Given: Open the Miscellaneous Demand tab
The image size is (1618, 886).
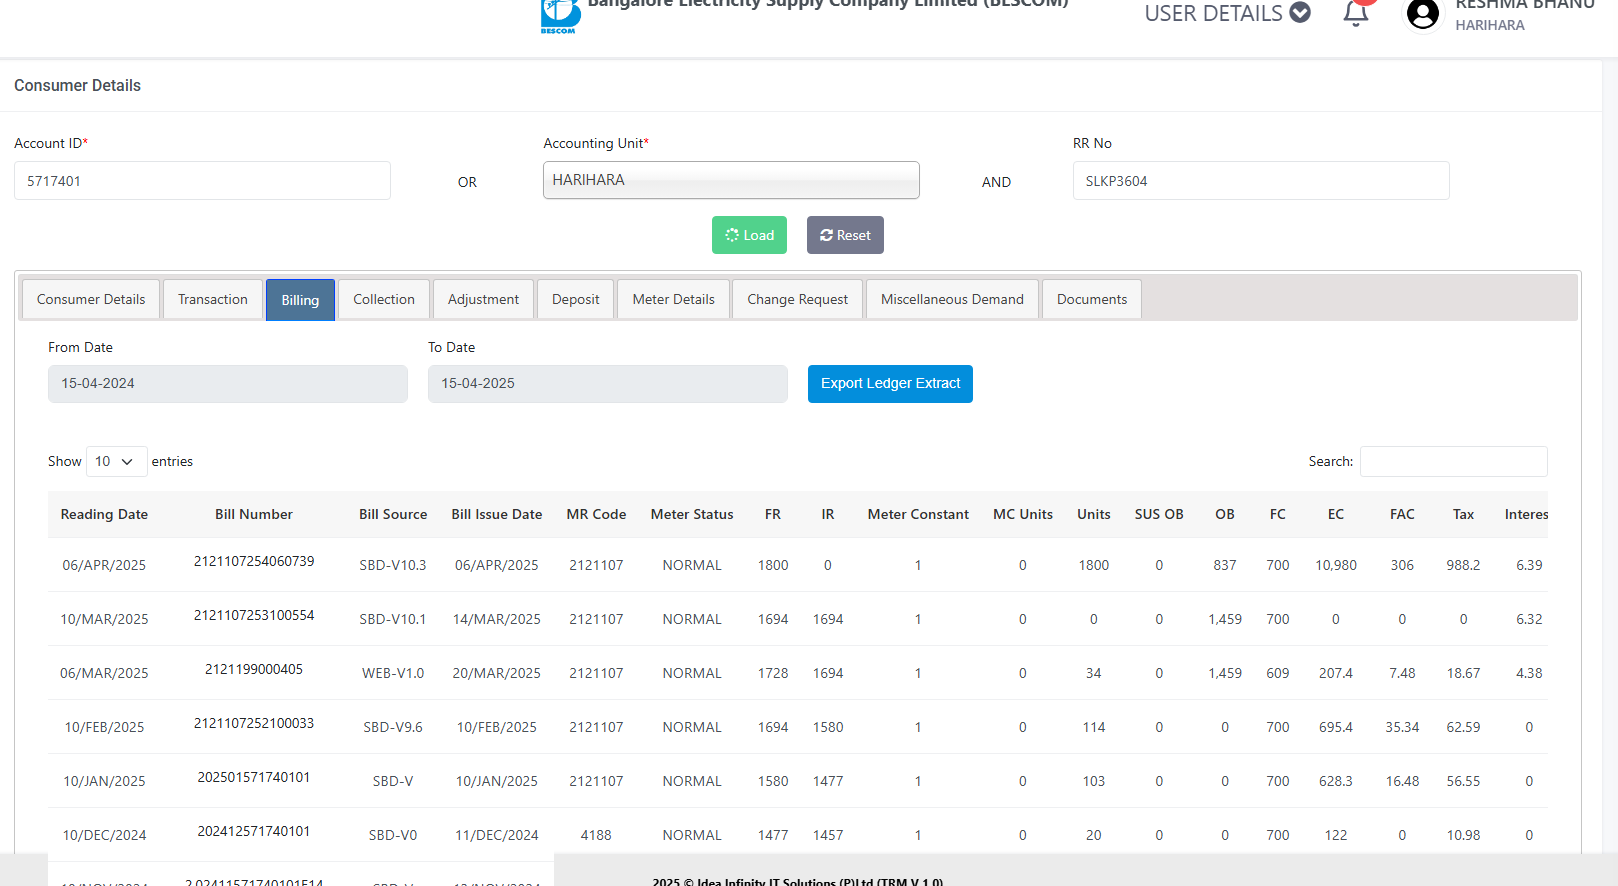Looking at the screenshot, I should pos(951,300).
